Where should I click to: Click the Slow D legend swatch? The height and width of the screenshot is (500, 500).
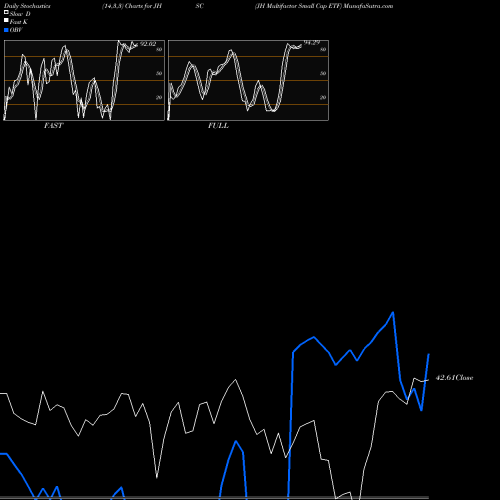pos(6,13)
